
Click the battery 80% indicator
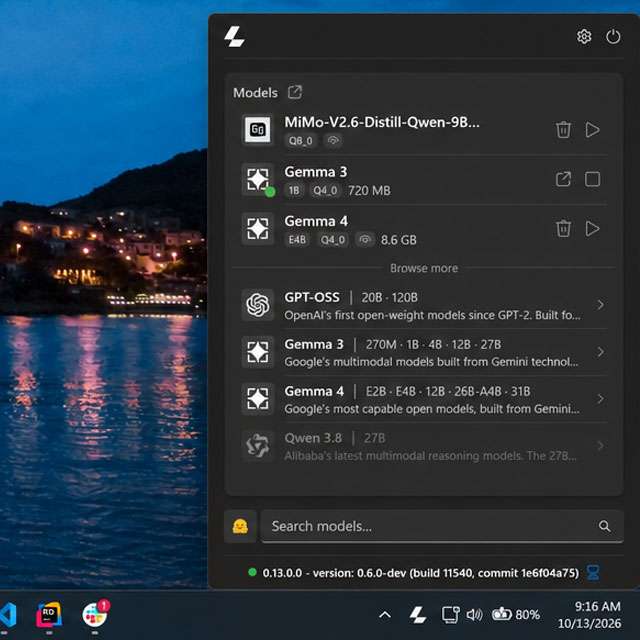click(516, 614)
